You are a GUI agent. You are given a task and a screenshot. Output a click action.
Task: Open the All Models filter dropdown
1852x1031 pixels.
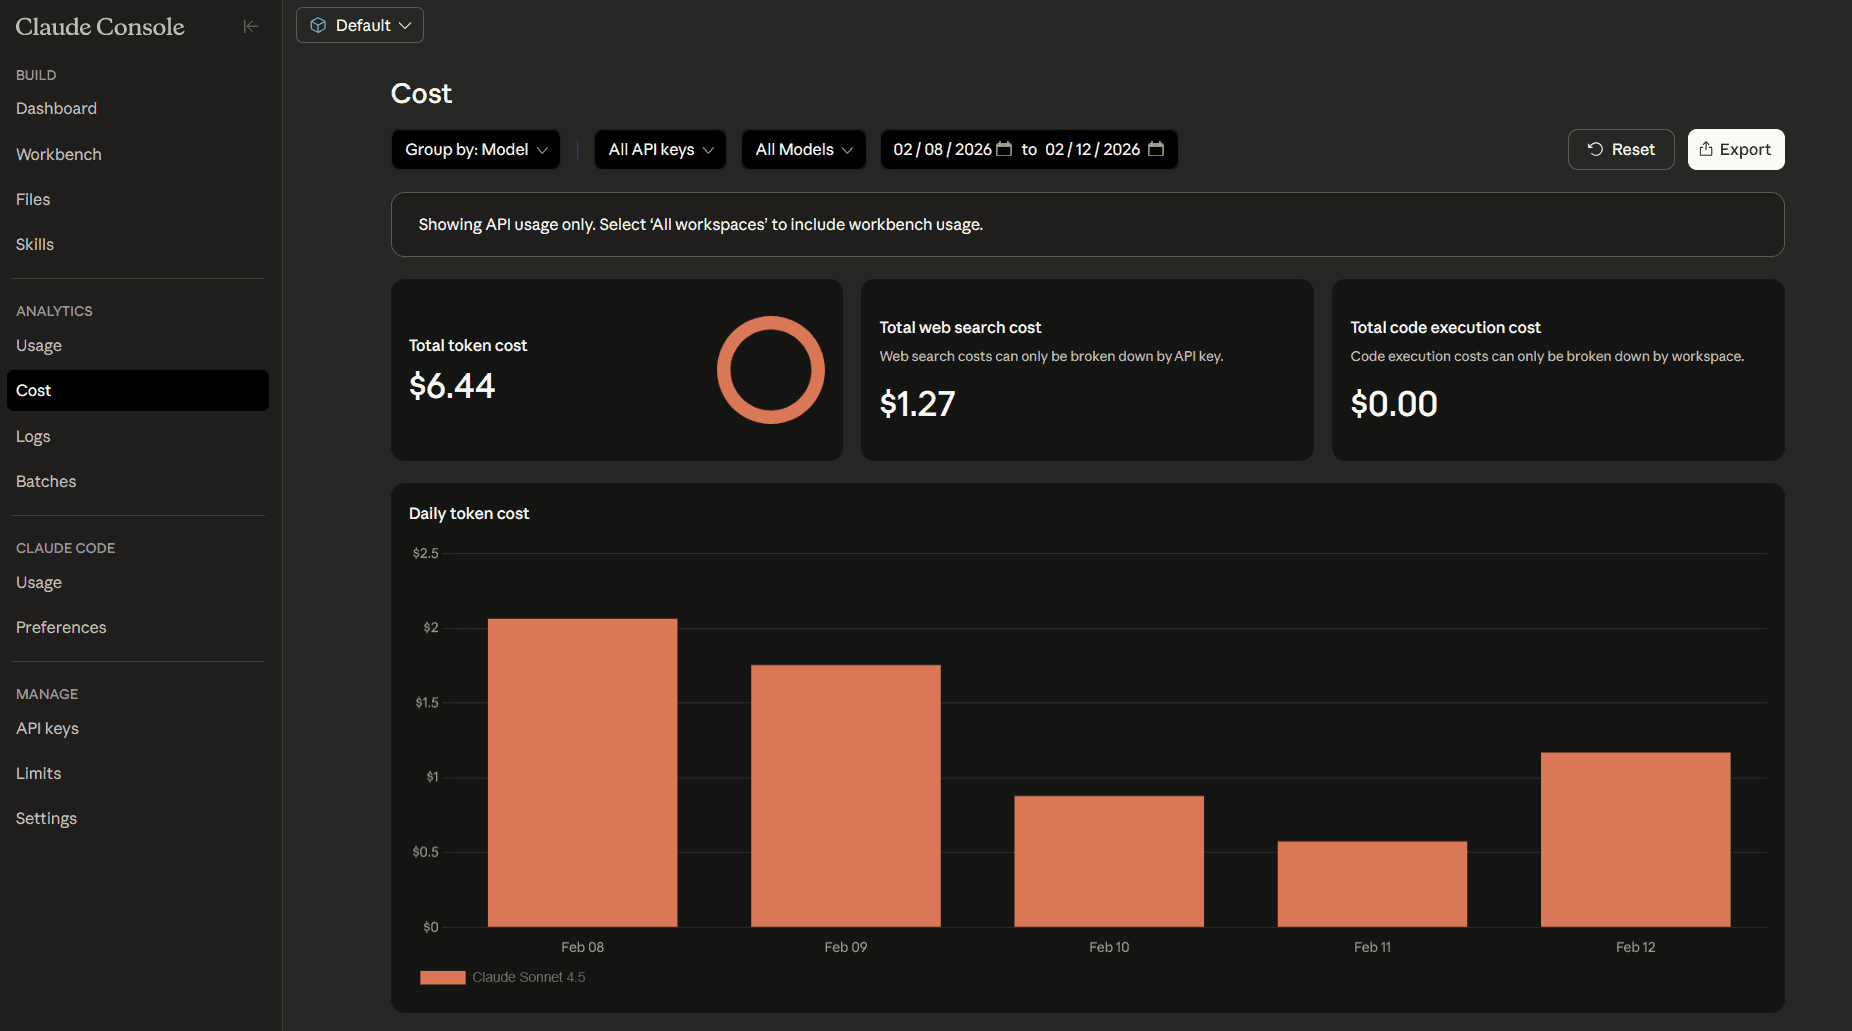804,149
